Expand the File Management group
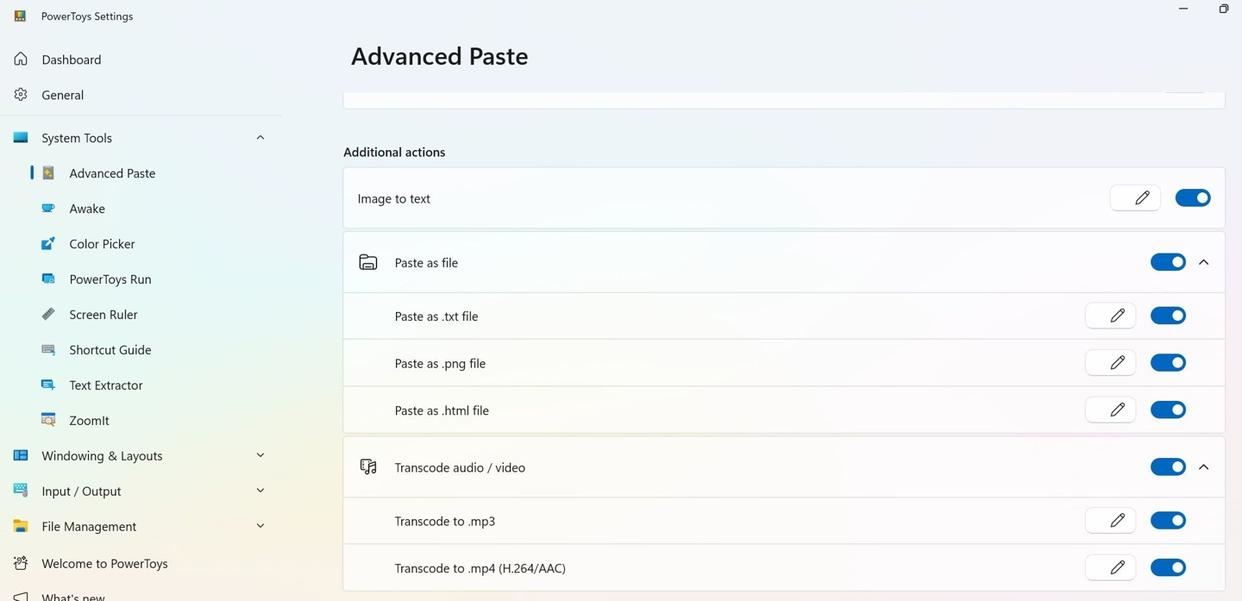 click(260, 526)
